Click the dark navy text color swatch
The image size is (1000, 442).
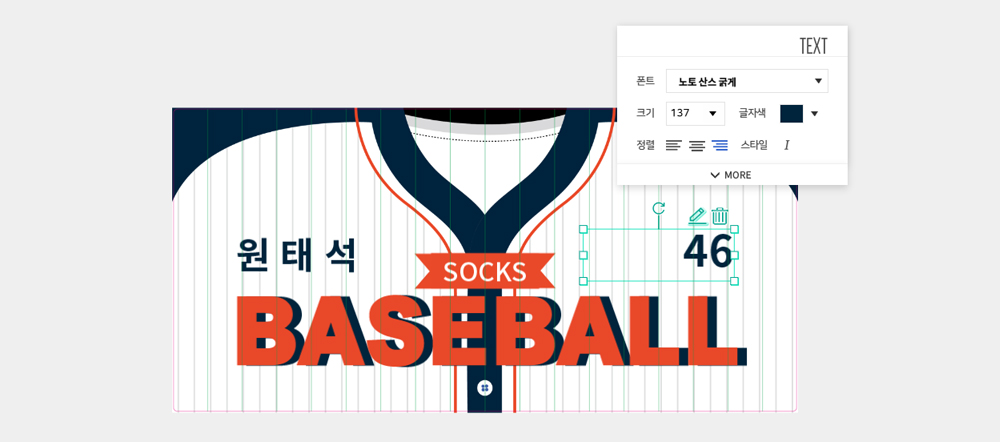[x=791, y=113]
